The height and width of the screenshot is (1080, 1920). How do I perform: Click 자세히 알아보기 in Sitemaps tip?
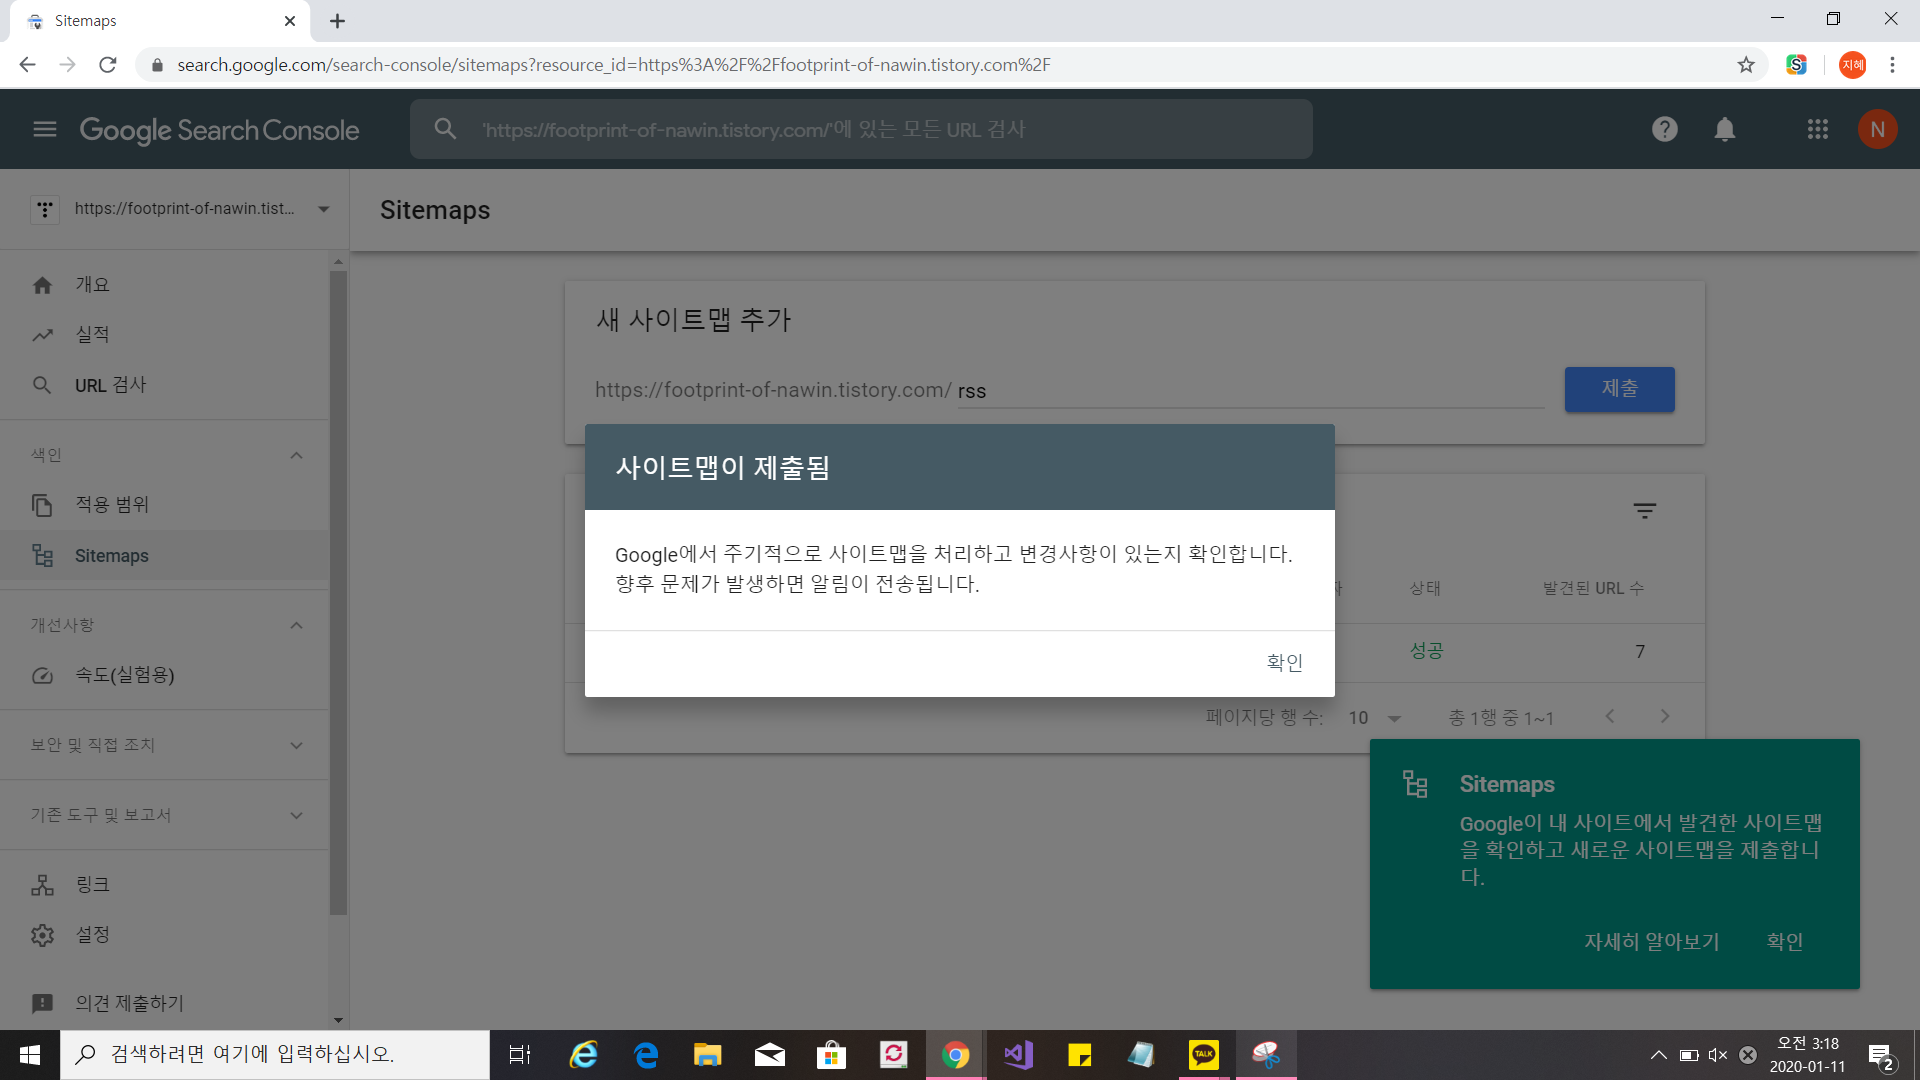(1651, 942)
